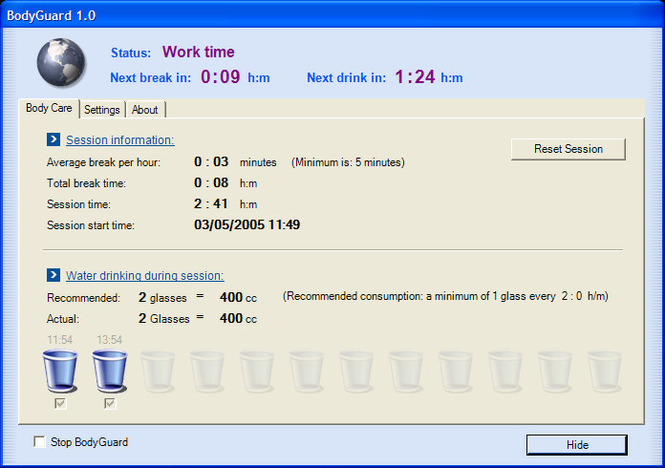
Task: Click the sixth glass icon in the row
Action: coord(306,371)
